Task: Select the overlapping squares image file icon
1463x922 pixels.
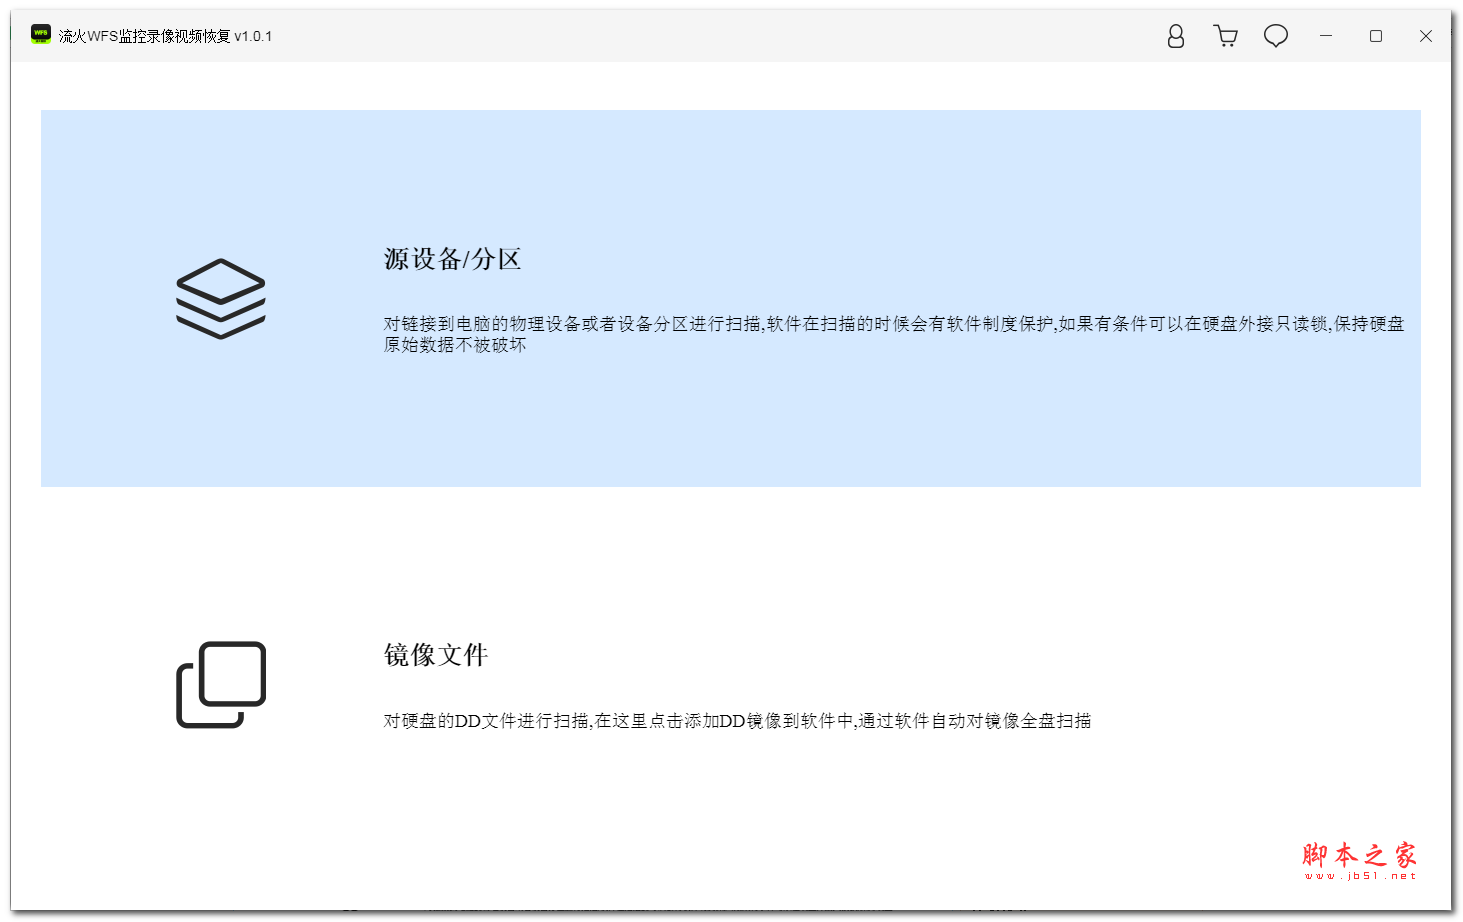Action: [221, 685]
